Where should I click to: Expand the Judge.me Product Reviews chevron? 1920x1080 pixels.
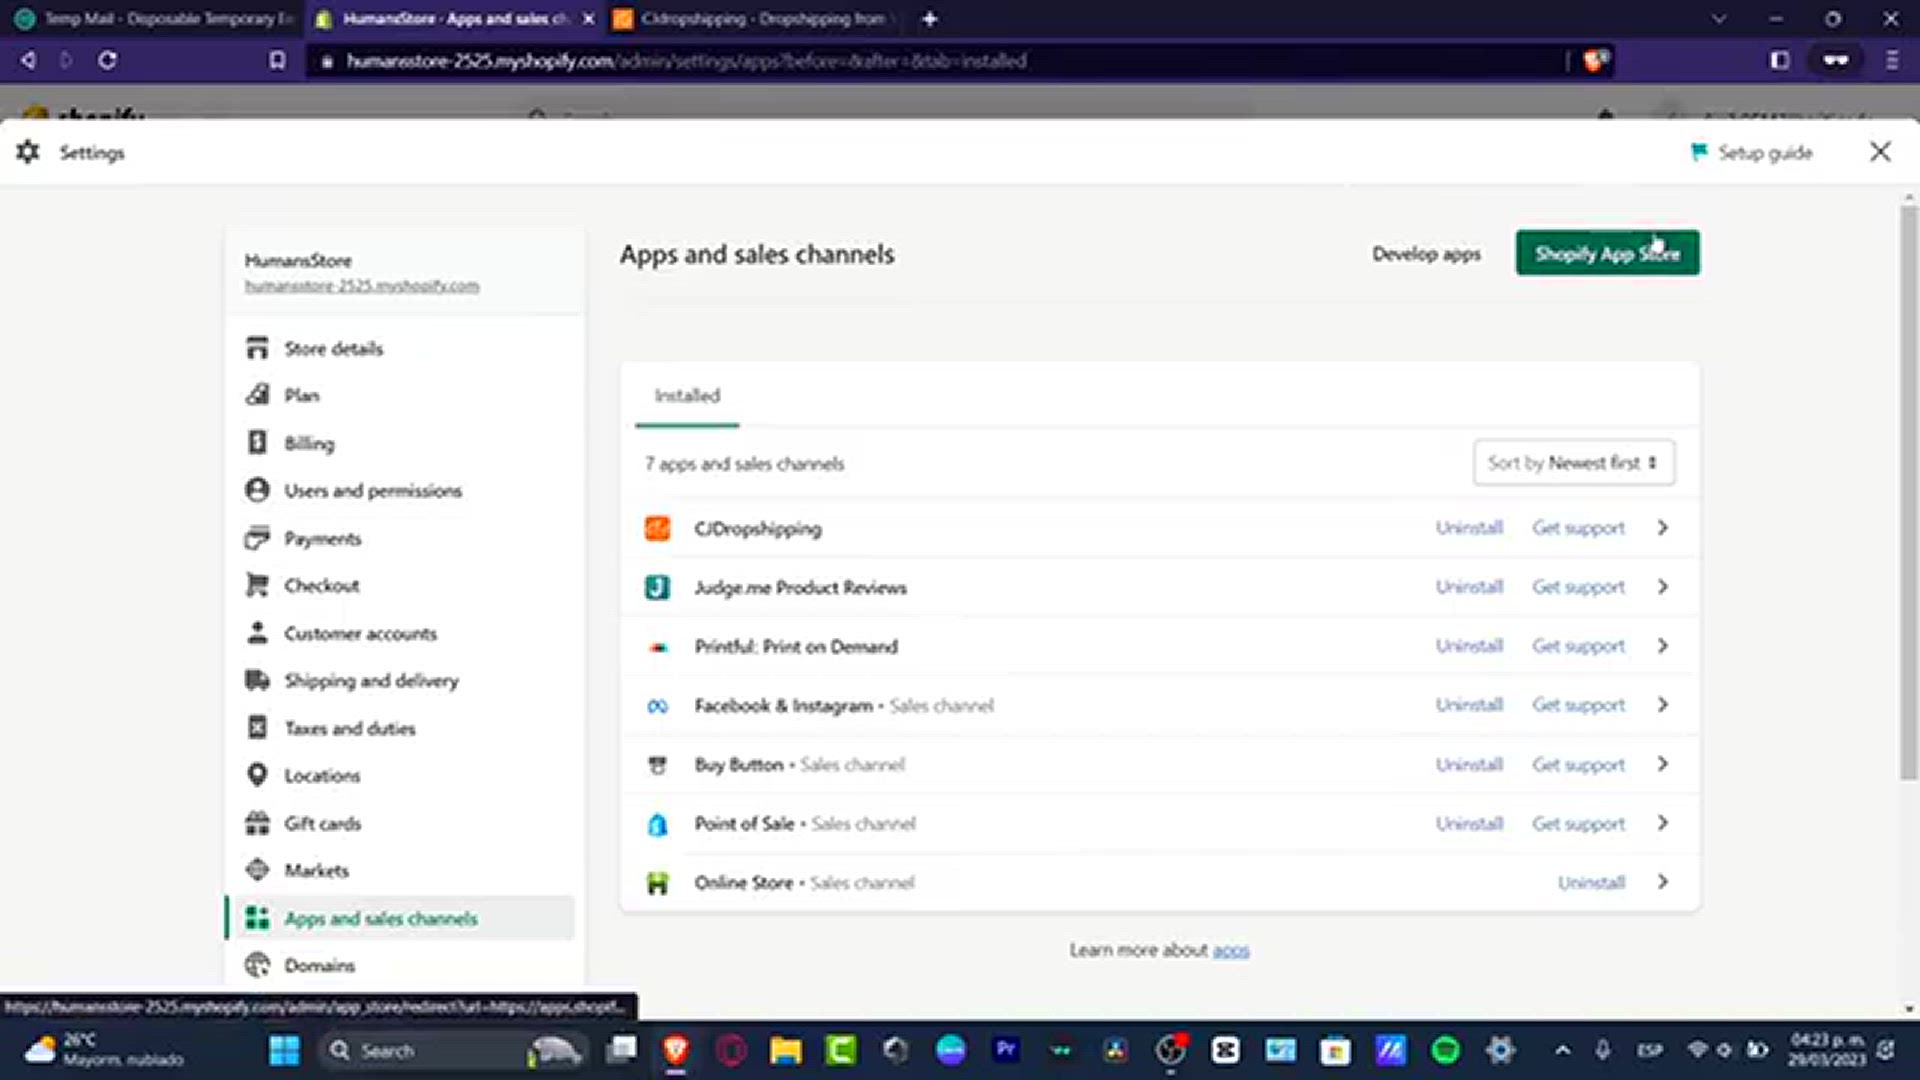pyautogui.click(x=1662, y=586)
